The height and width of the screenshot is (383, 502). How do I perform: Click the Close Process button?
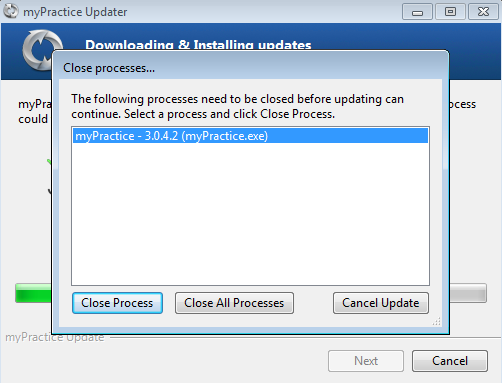point(117,303)
